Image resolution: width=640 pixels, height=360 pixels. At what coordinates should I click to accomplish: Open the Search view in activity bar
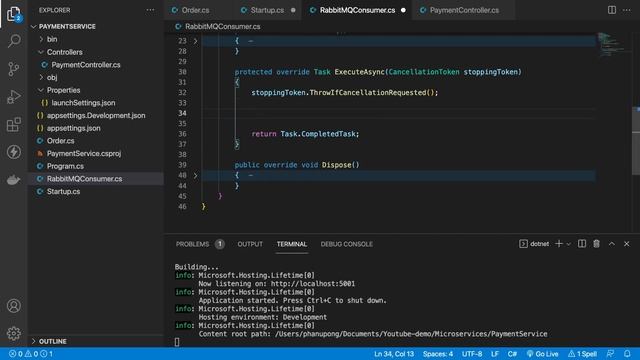tap(13, 41)
